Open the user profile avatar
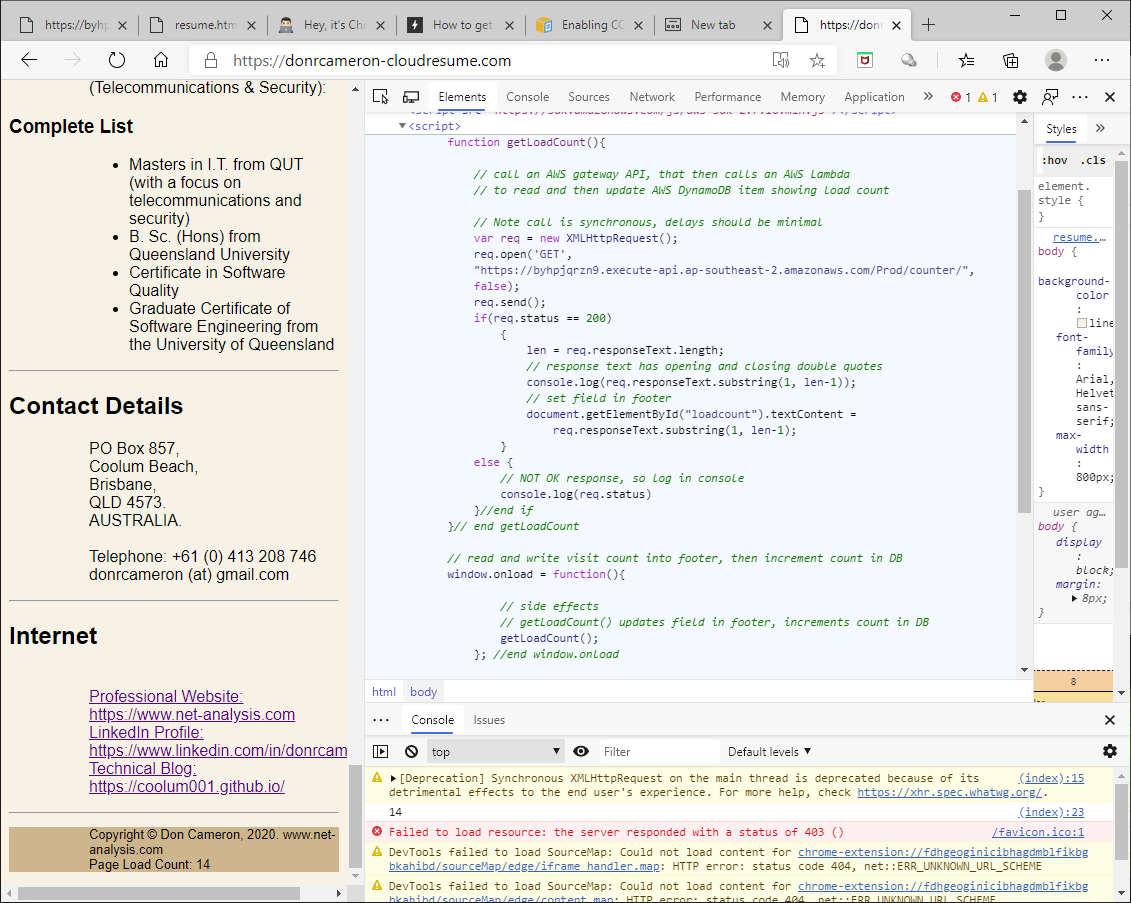This screenshot has height=903, width=1131. 1056,60
